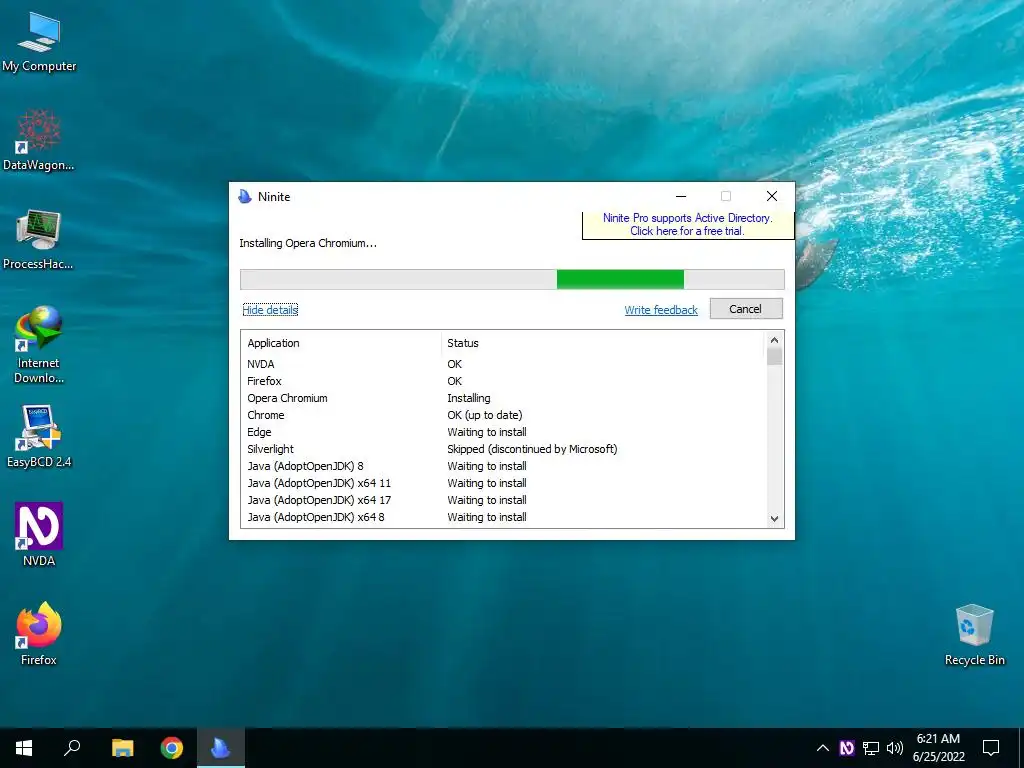Screen dimensions: 1024x768
Task: Open Internet Download Manager desktop icon
Action: coord(39,345)
